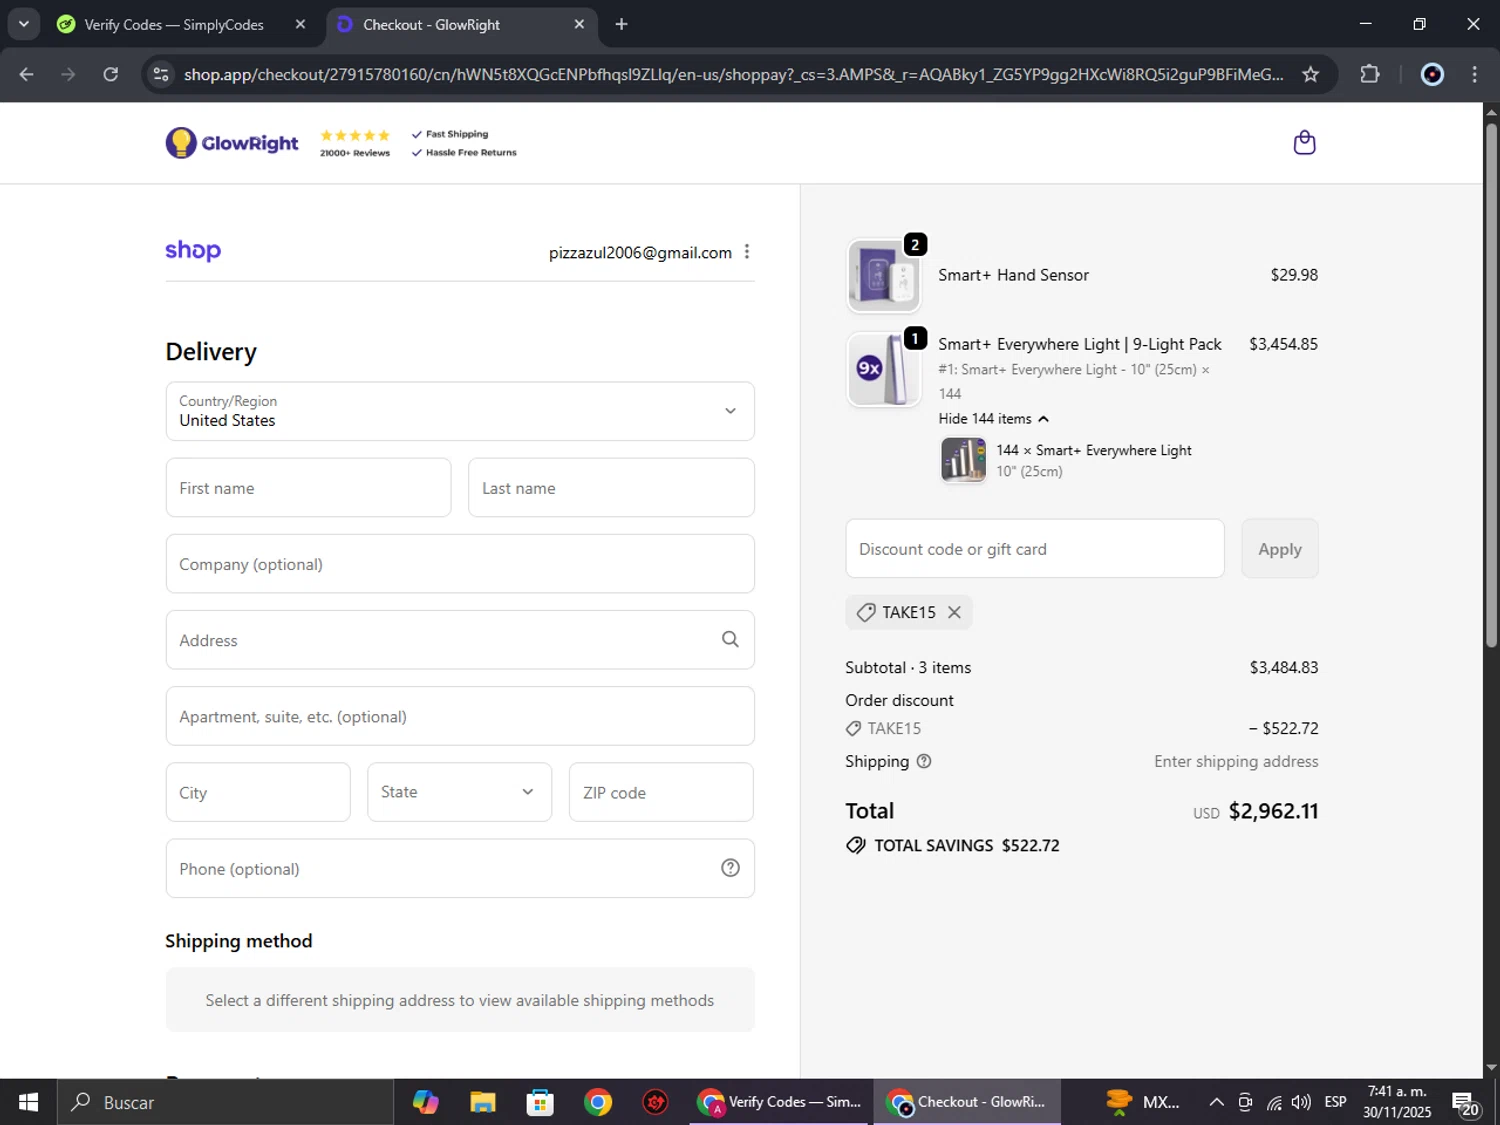The image size is (1500, 1125).
Task: Open the MX taskbar widget
Action: pyautogui.click(x=1143, y=1102)
